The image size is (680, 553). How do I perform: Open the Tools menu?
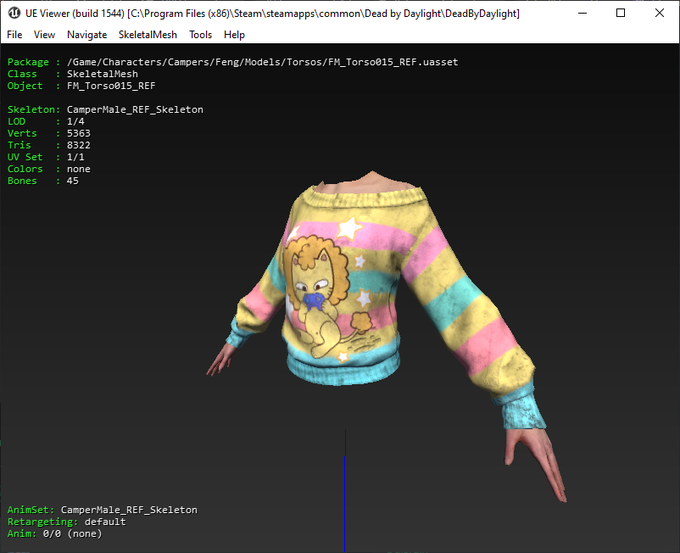[200, 35]
